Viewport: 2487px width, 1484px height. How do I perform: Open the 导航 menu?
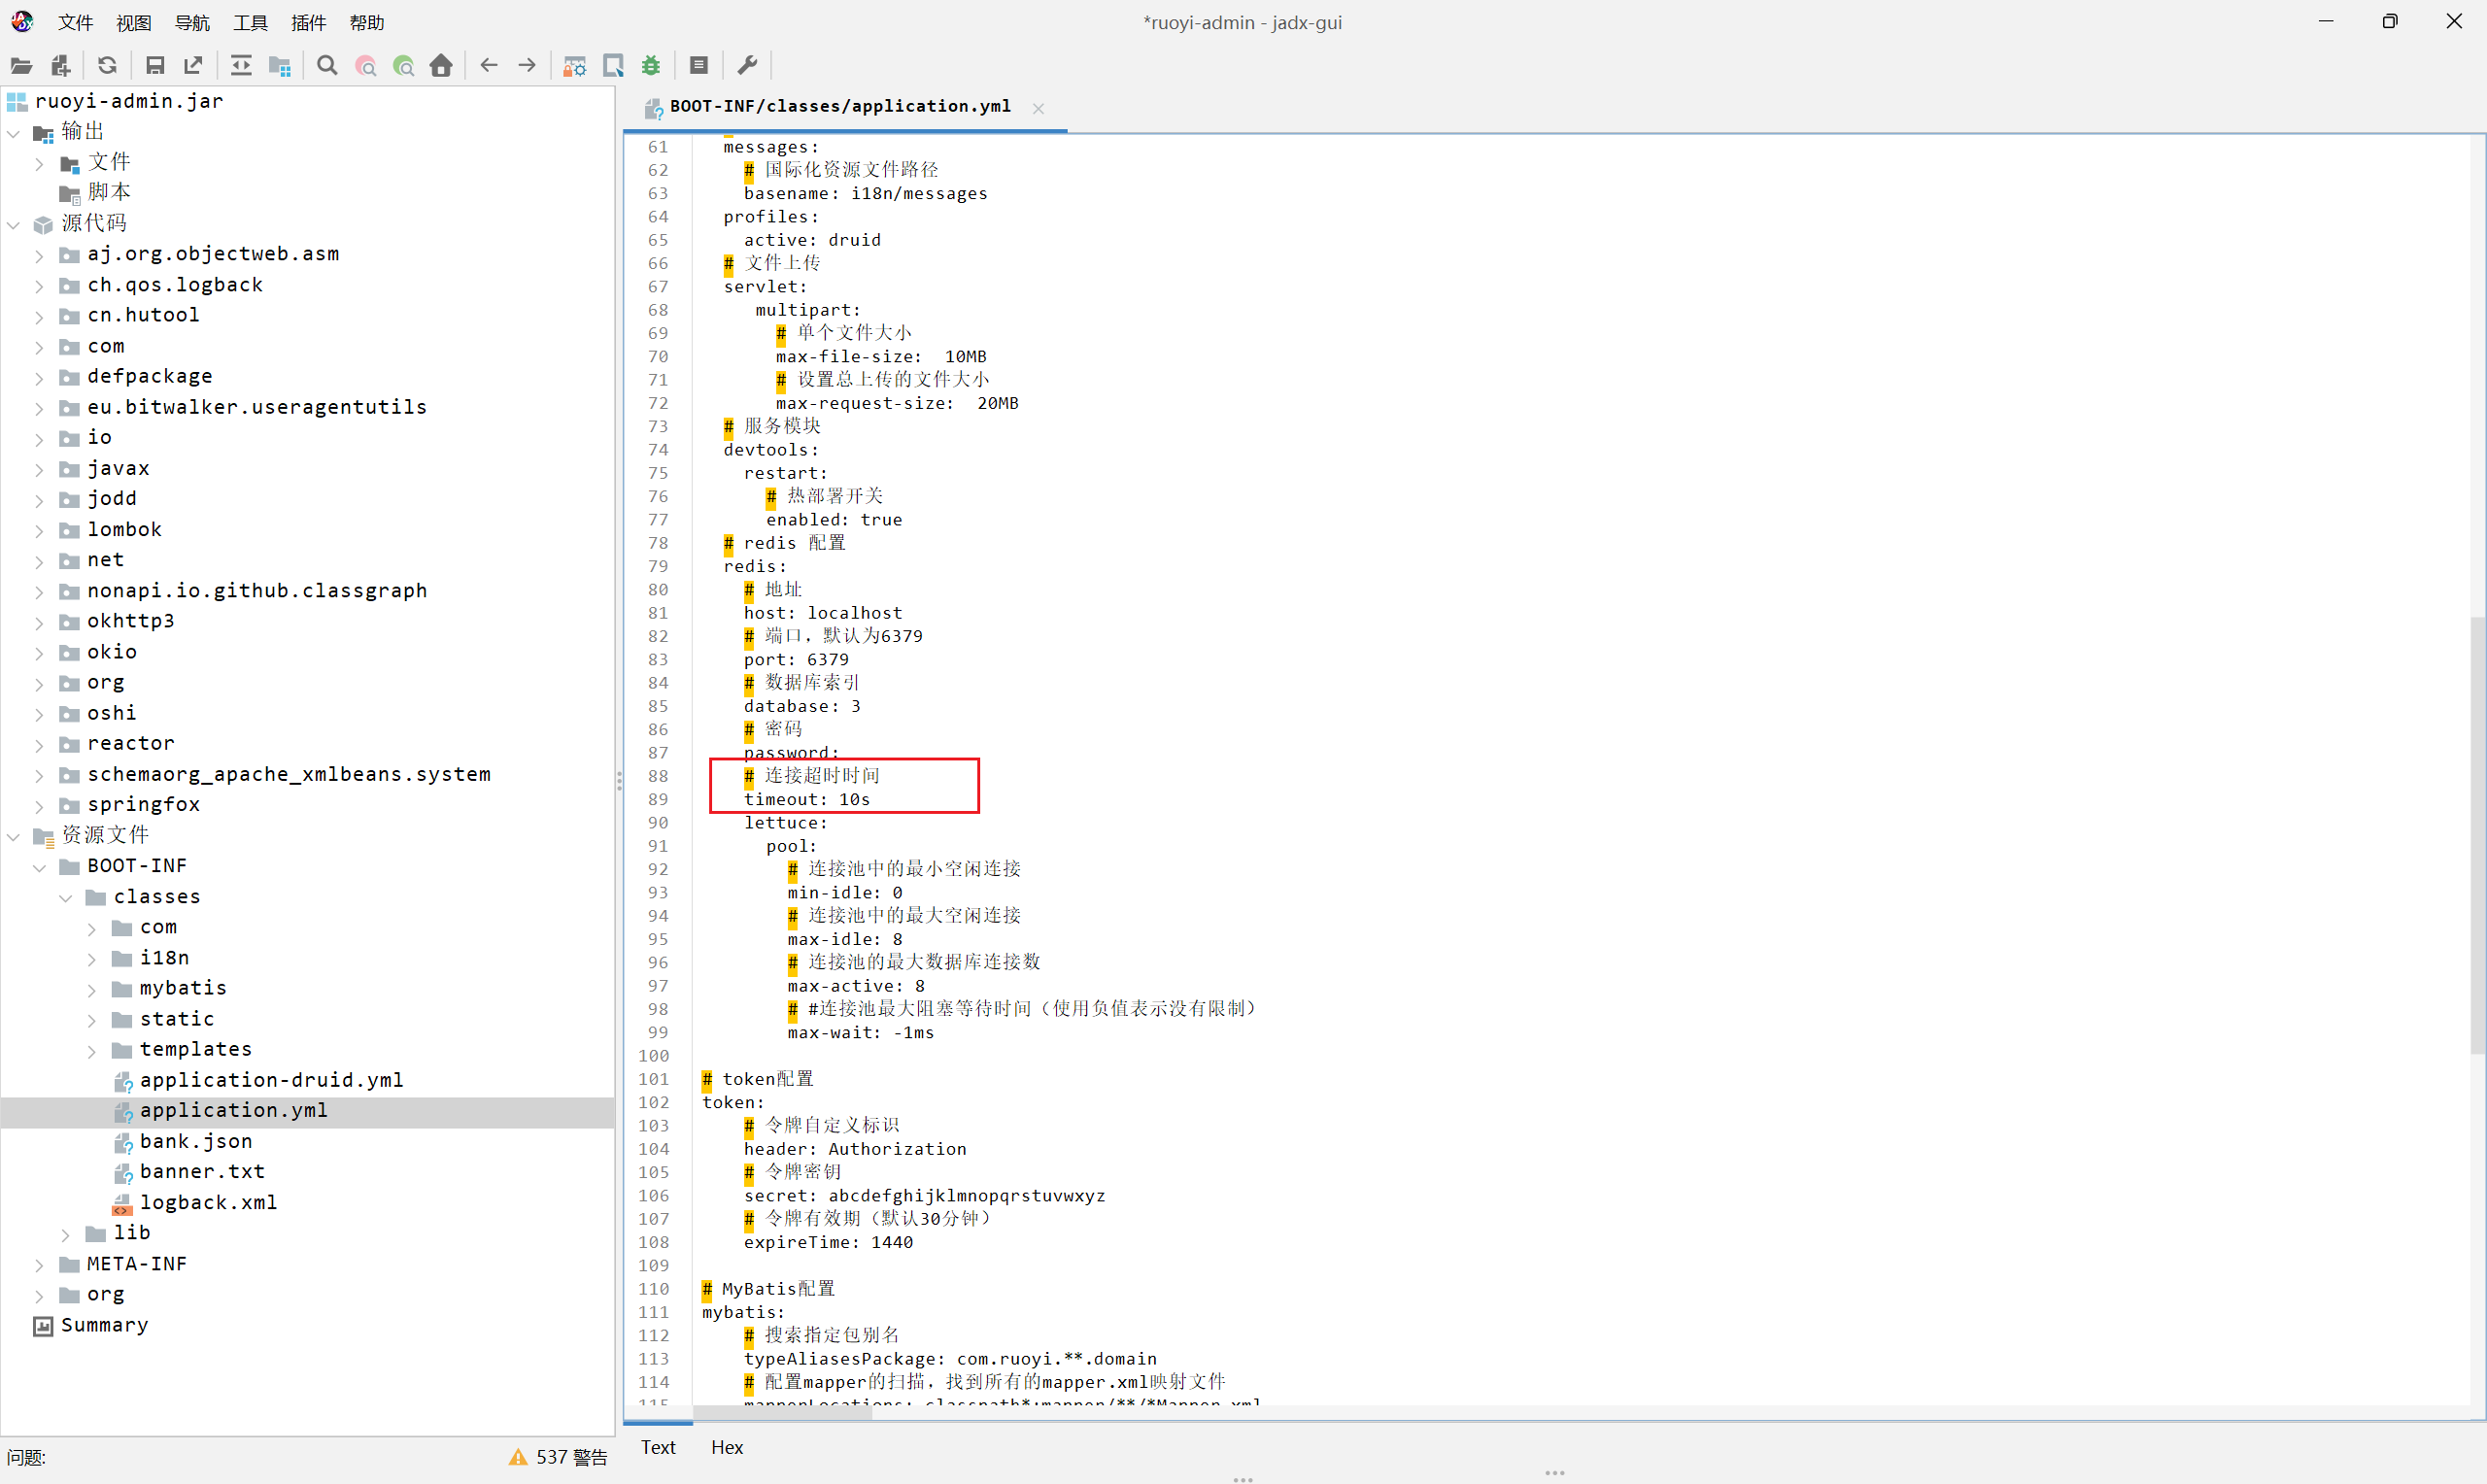click(191, 22)
